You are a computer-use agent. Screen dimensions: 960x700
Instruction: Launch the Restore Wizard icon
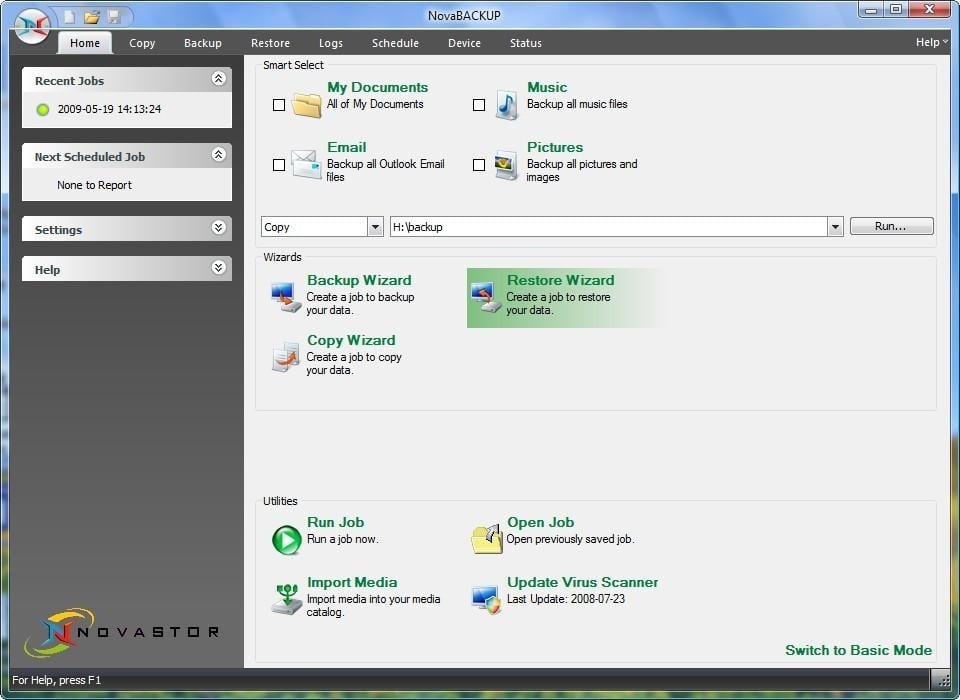pos(486,297)
